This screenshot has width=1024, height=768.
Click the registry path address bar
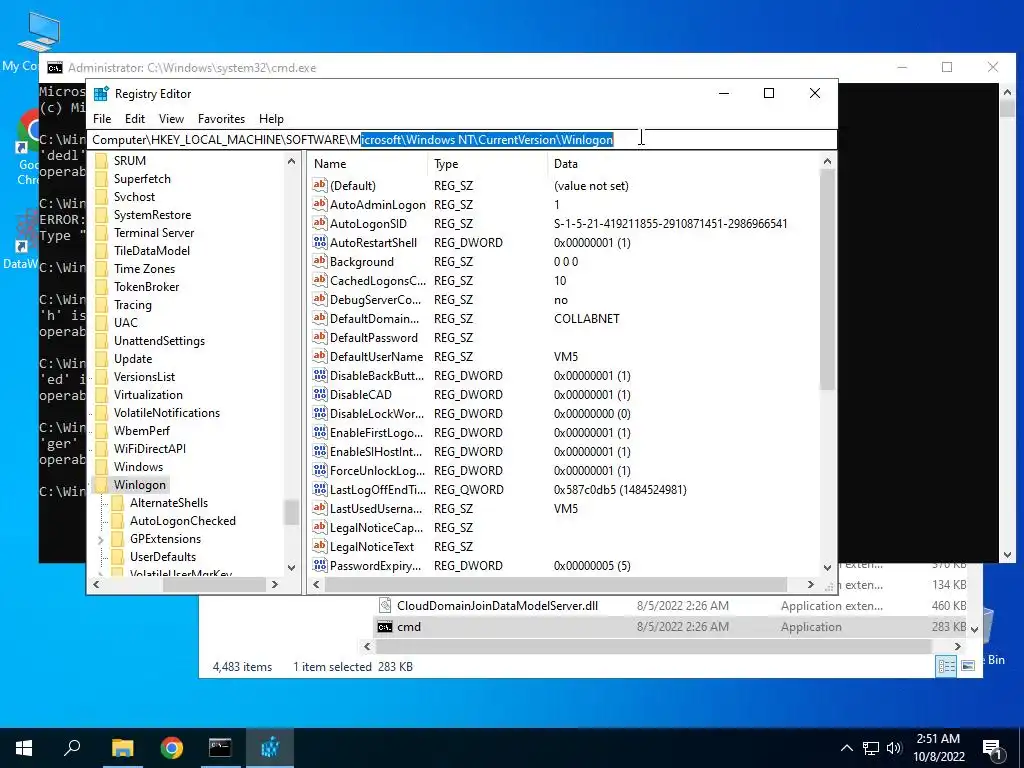click(x=462, y=140)
